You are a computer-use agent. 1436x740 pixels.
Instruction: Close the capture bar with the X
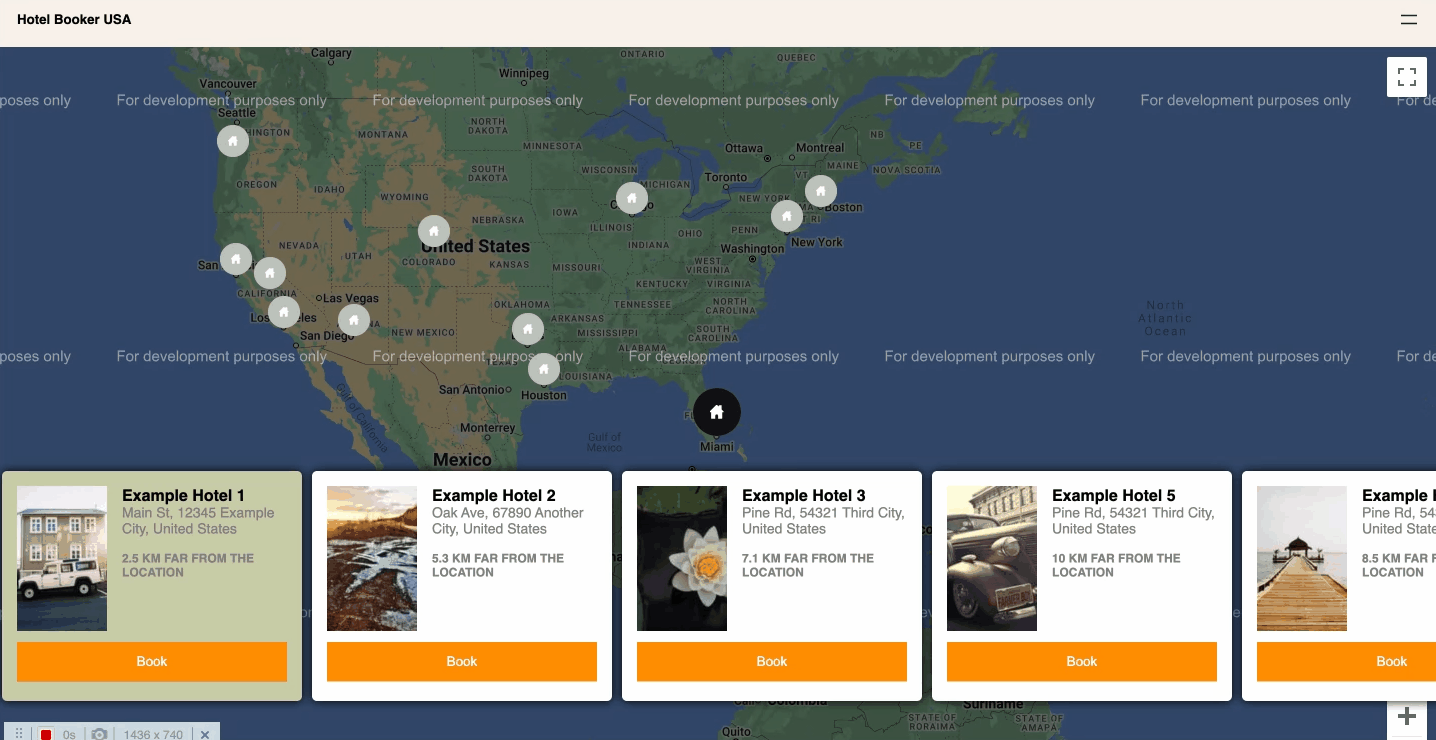(205, 734)
